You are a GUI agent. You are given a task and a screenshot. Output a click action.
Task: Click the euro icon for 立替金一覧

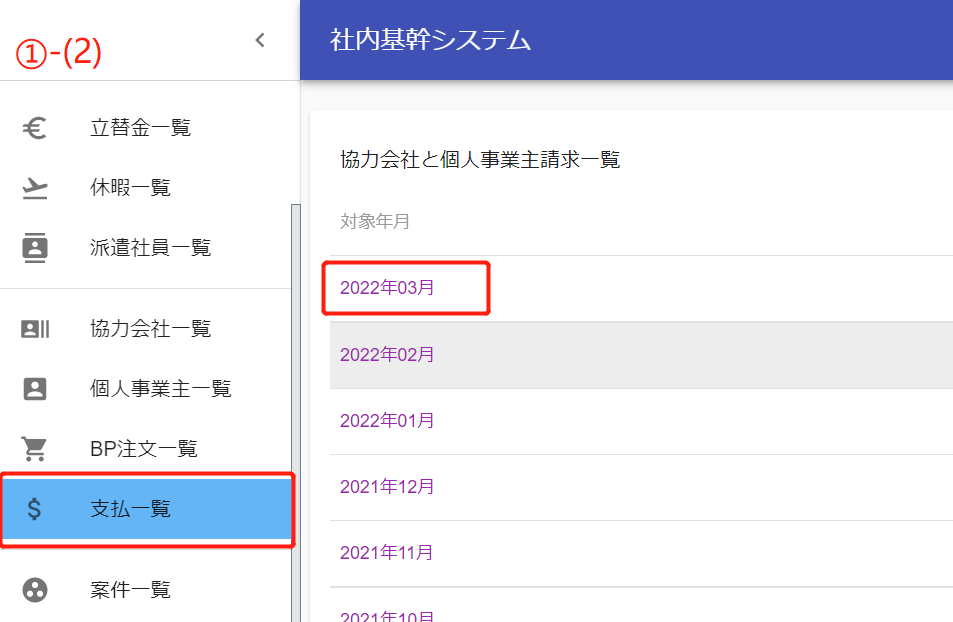coord(35,128)
